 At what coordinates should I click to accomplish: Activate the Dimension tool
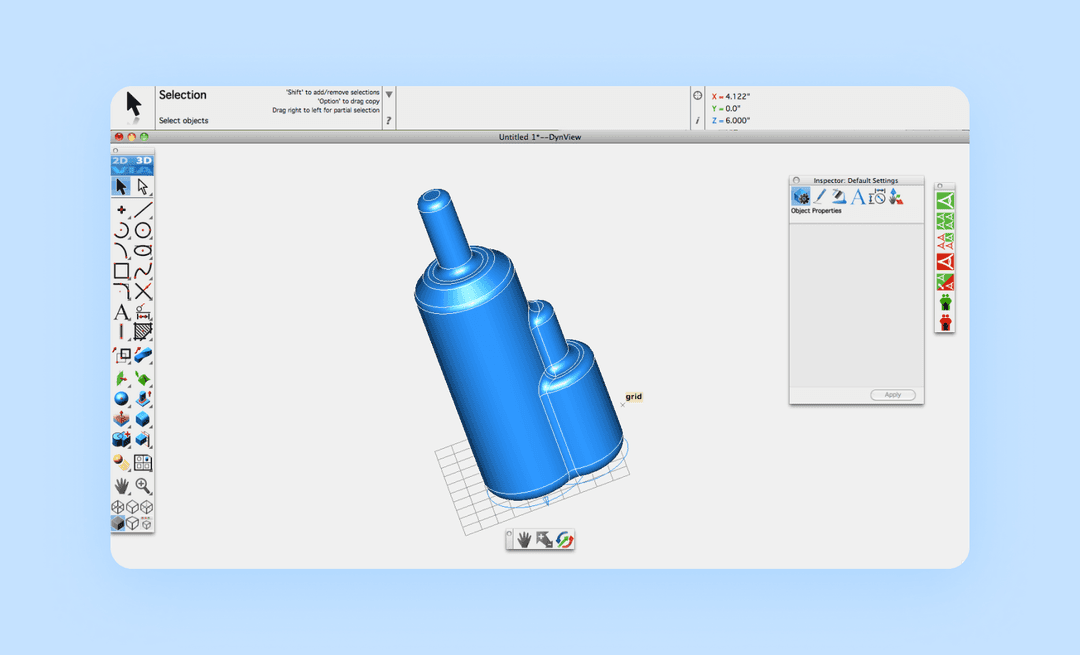(143, 312)
